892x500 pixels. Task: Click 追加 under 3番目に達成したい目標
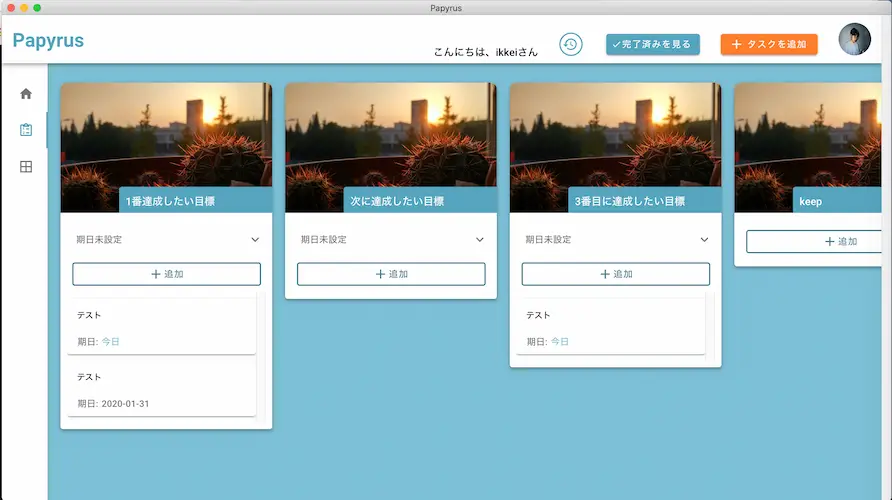[x=616, y=274]
